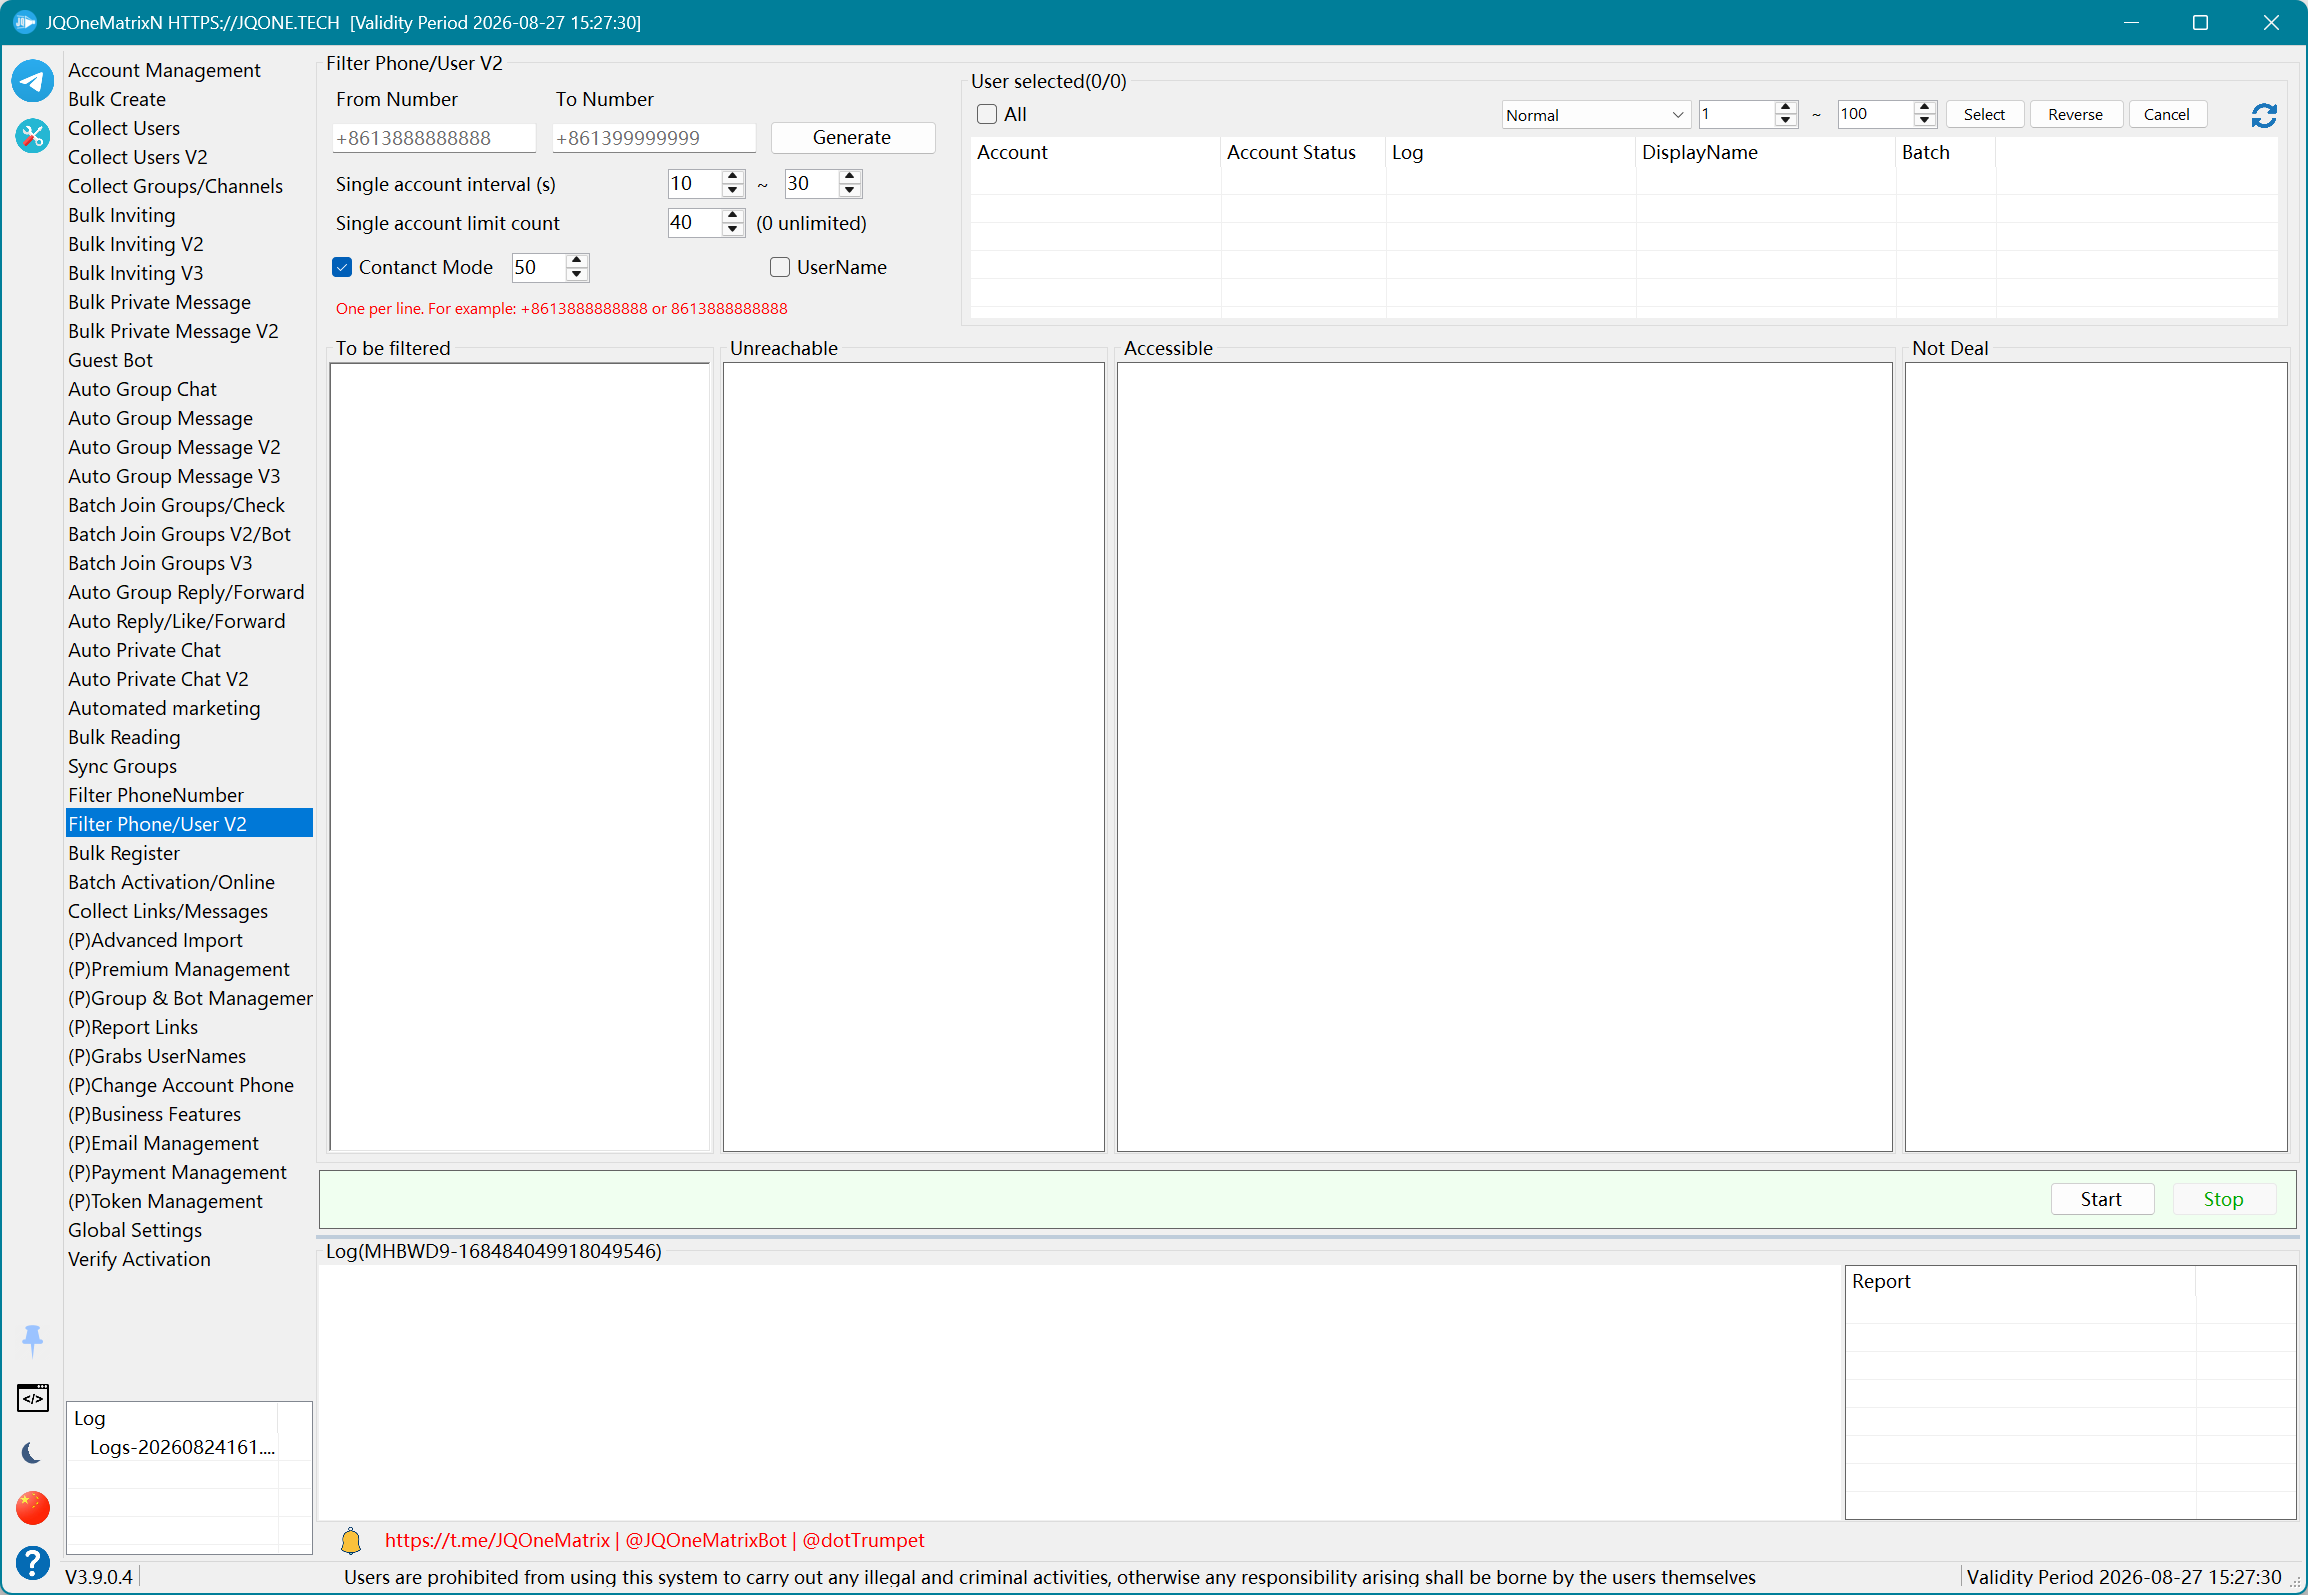Decrease the single account interval maximum value

click(850, 190)
